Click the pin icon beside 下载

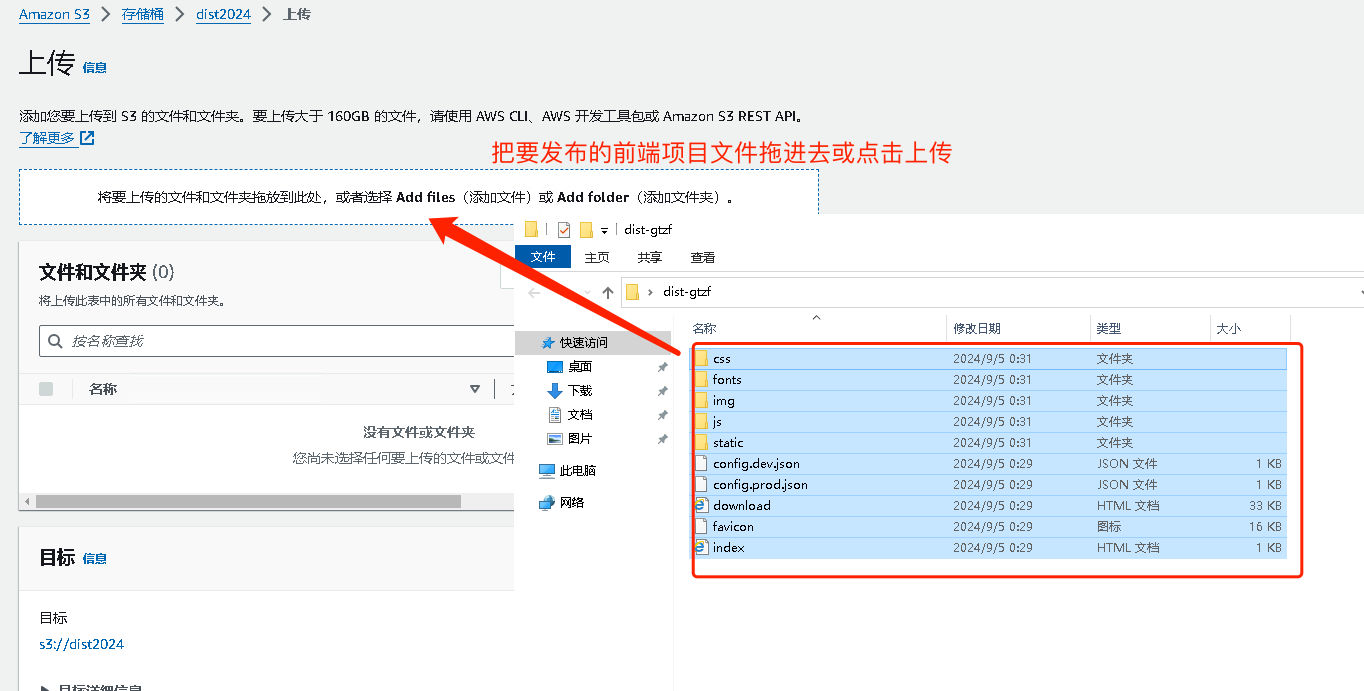click(x=662, y=391)
